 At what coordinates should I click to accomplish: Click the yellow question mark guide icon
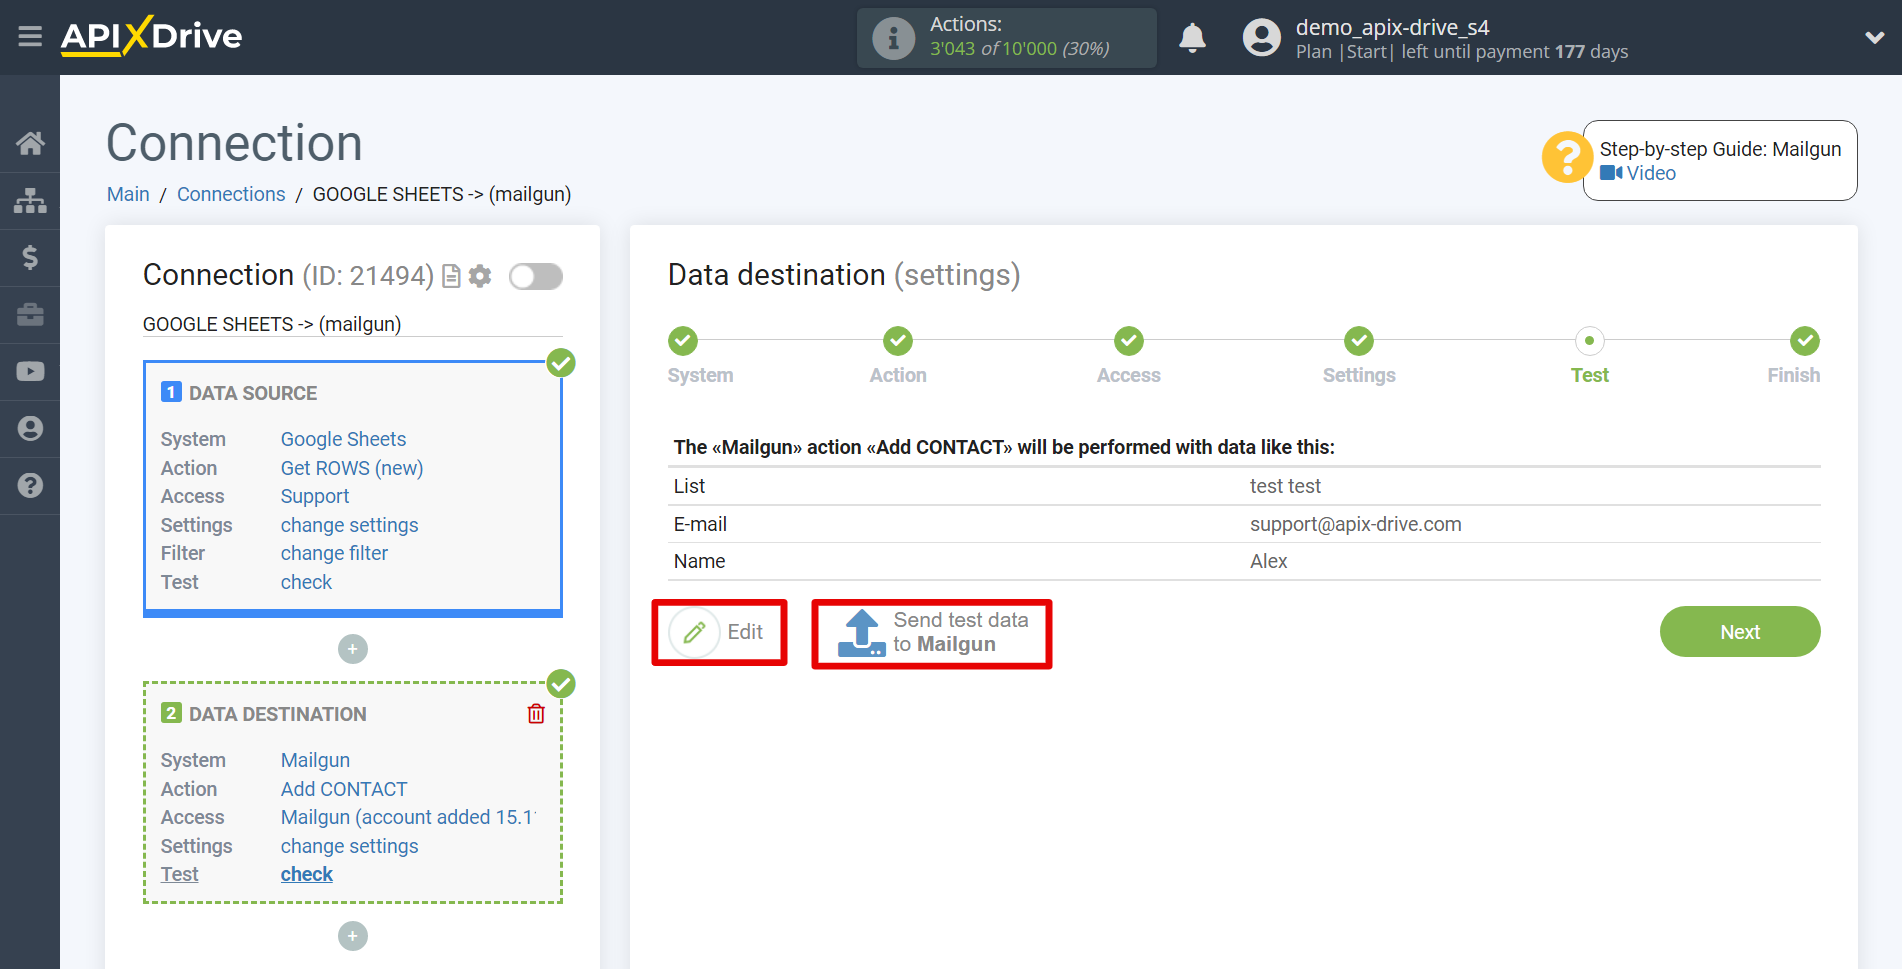[x=1566, y=157]
